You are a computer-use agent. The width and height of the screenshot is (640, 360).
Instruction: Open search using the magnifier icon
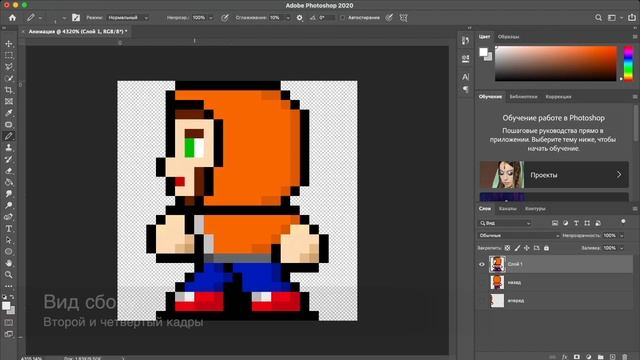coord(598,18)
